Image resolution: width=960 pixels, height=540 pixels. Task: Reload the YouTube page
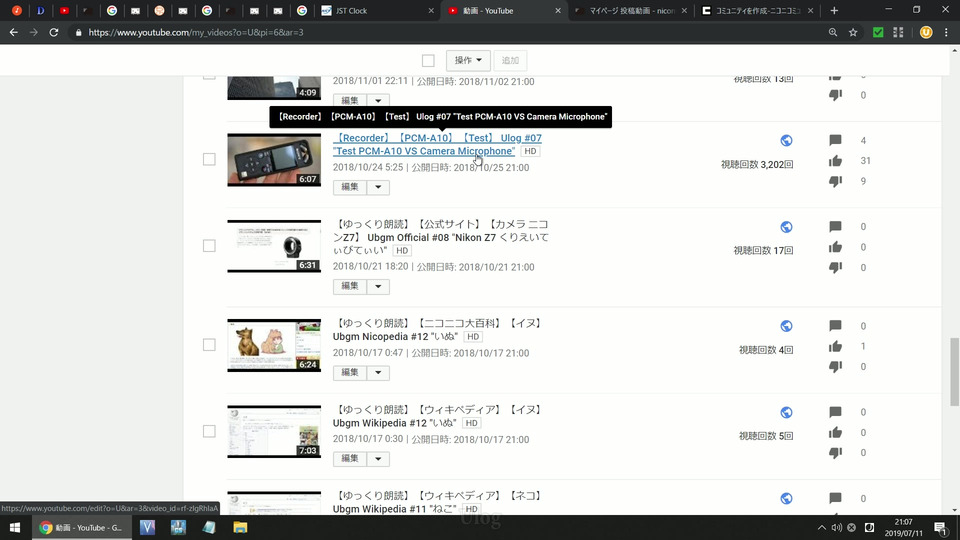[54, 32]
